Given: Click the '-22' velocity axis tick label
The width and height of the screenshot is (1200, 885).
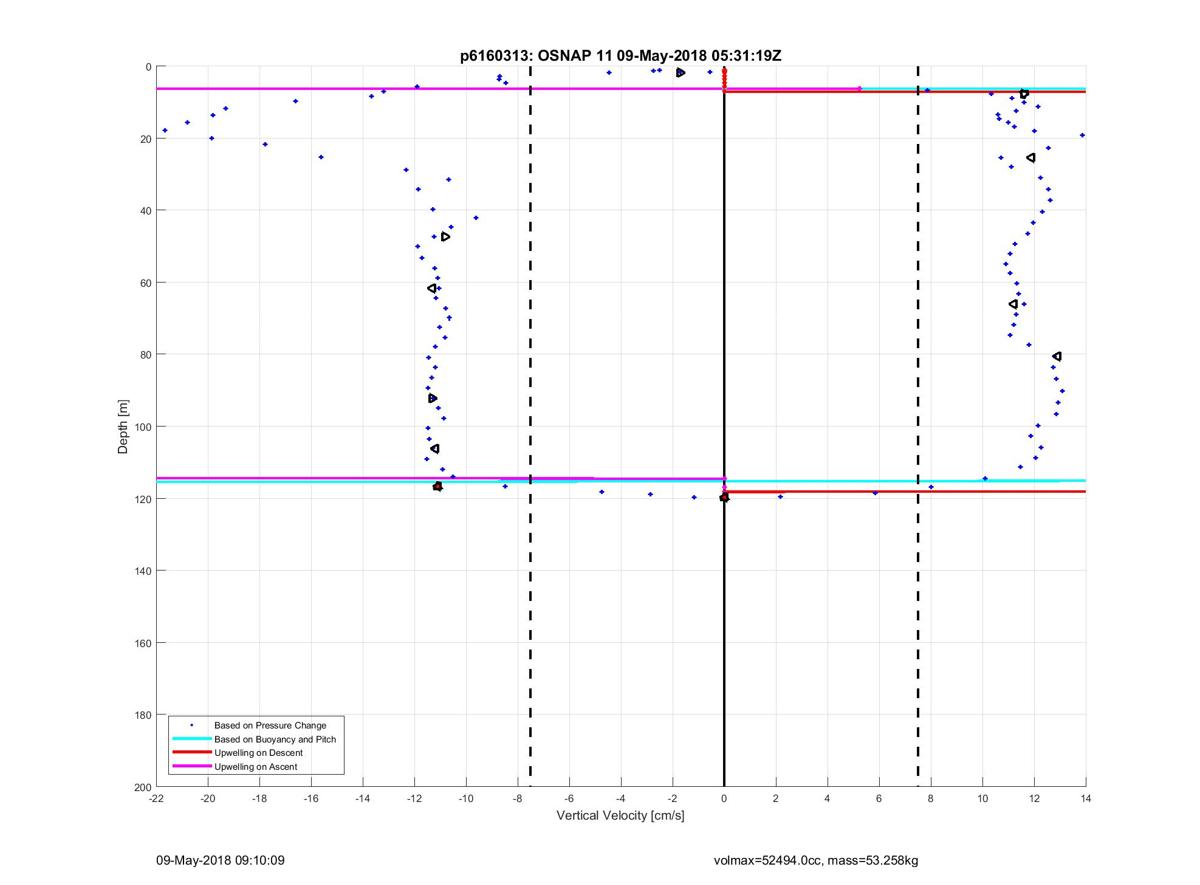Looking at the screenshot, I should [x=156, y=798].
